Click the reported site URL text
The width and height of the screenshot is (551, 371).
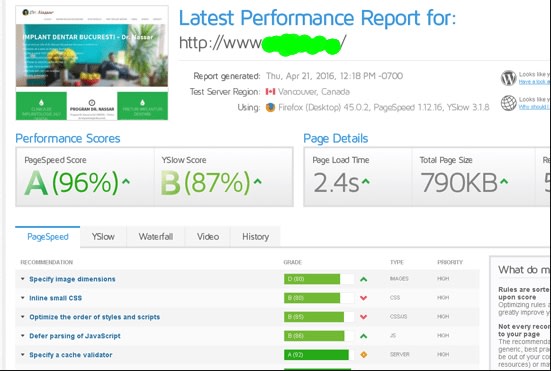point(262,43)
